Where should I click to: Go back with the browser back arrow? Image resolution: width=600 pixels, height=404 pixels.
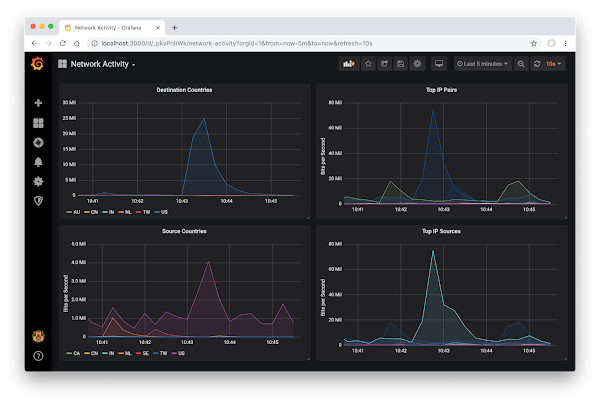pos(34,43)
